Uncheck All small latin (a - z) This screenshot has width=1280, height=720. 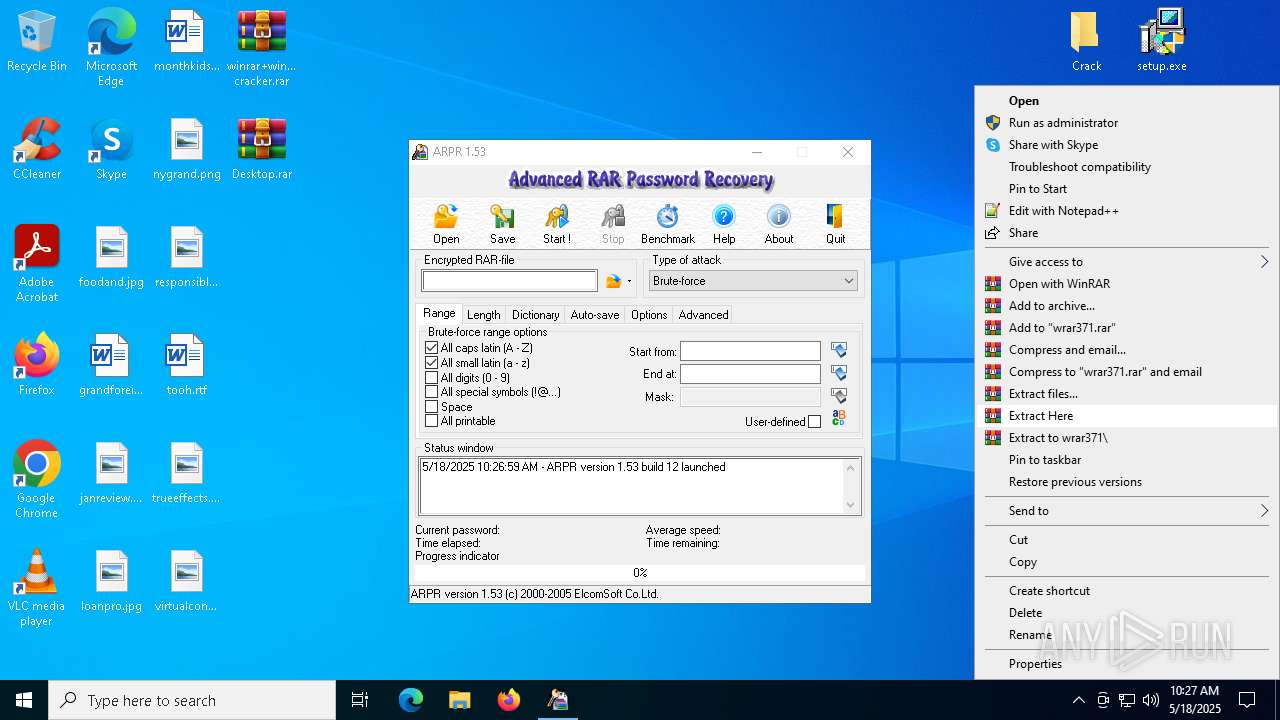tap(432, 363)
